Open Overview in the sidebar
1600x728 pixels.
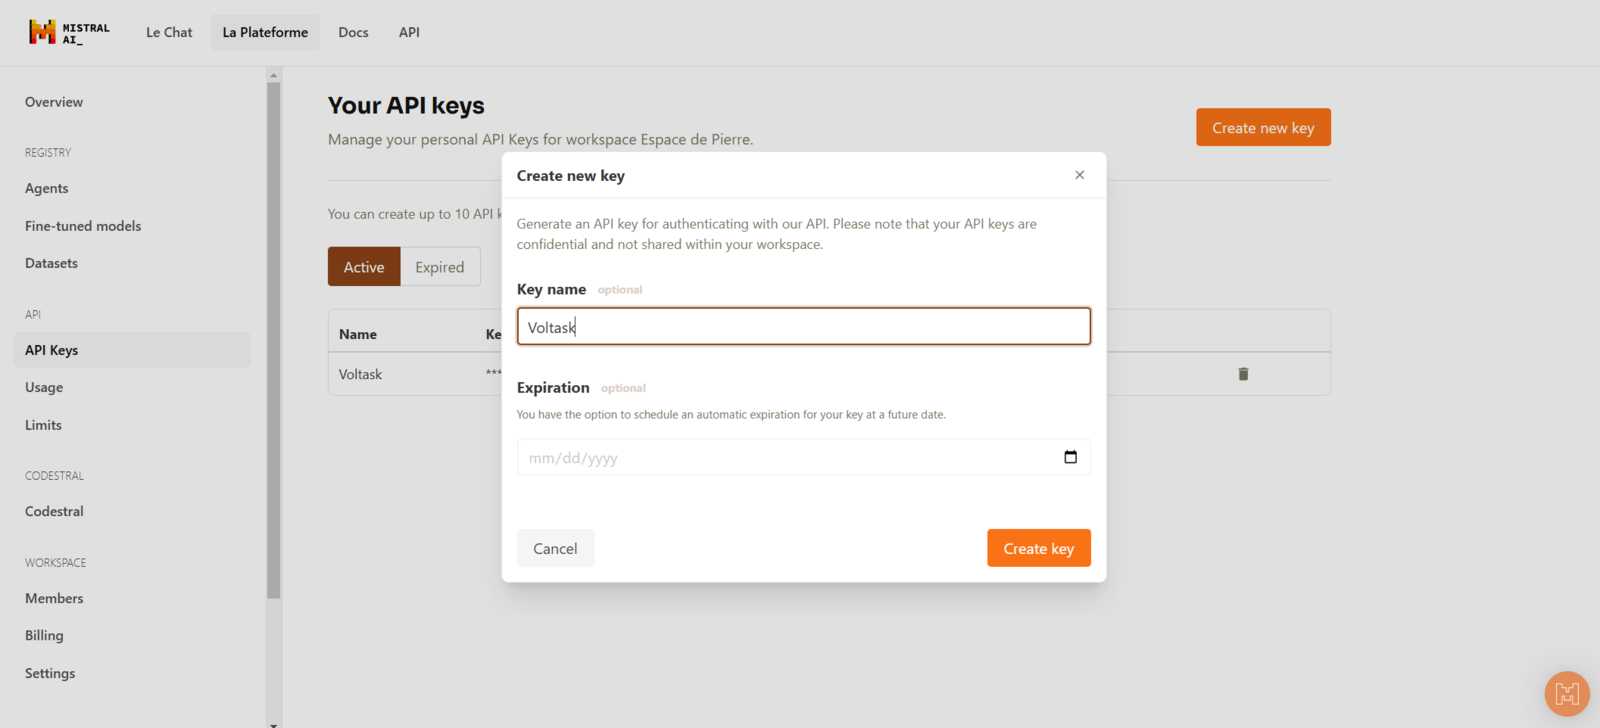click(x=54, y=102)
